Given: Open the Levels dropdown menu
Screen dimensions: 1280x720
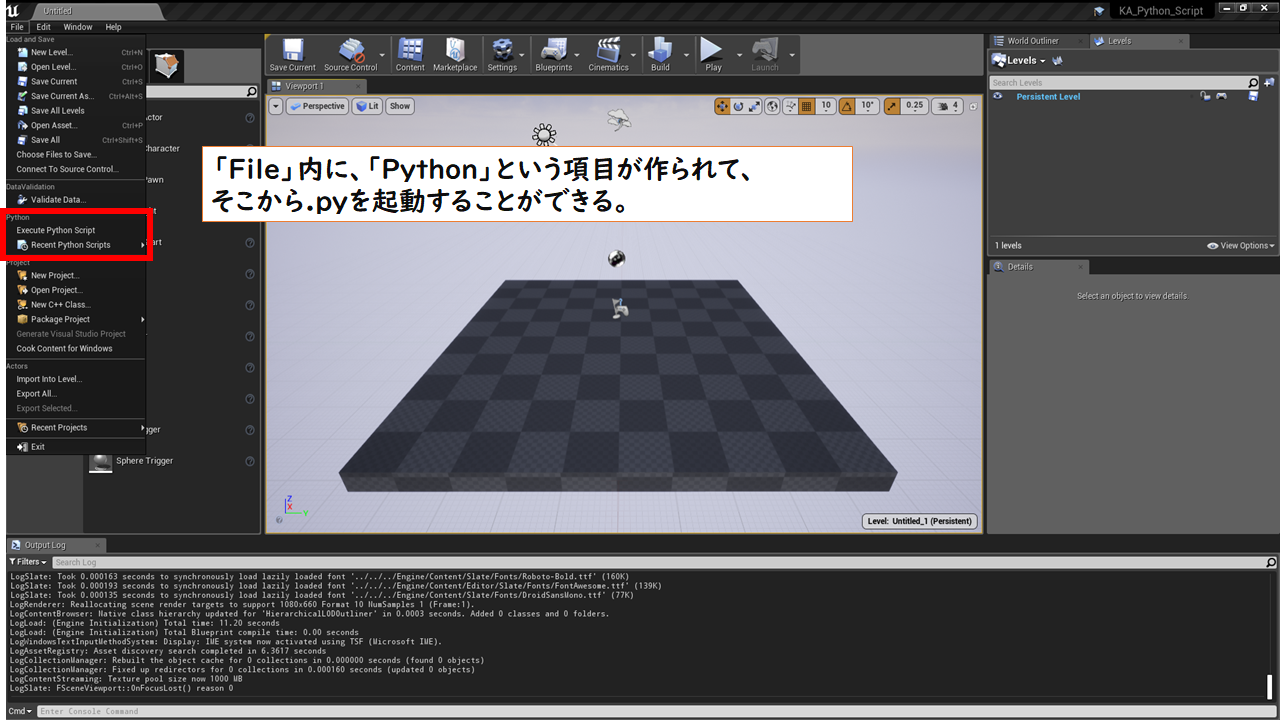Looking at the screenshot, I should [1019, 60].
